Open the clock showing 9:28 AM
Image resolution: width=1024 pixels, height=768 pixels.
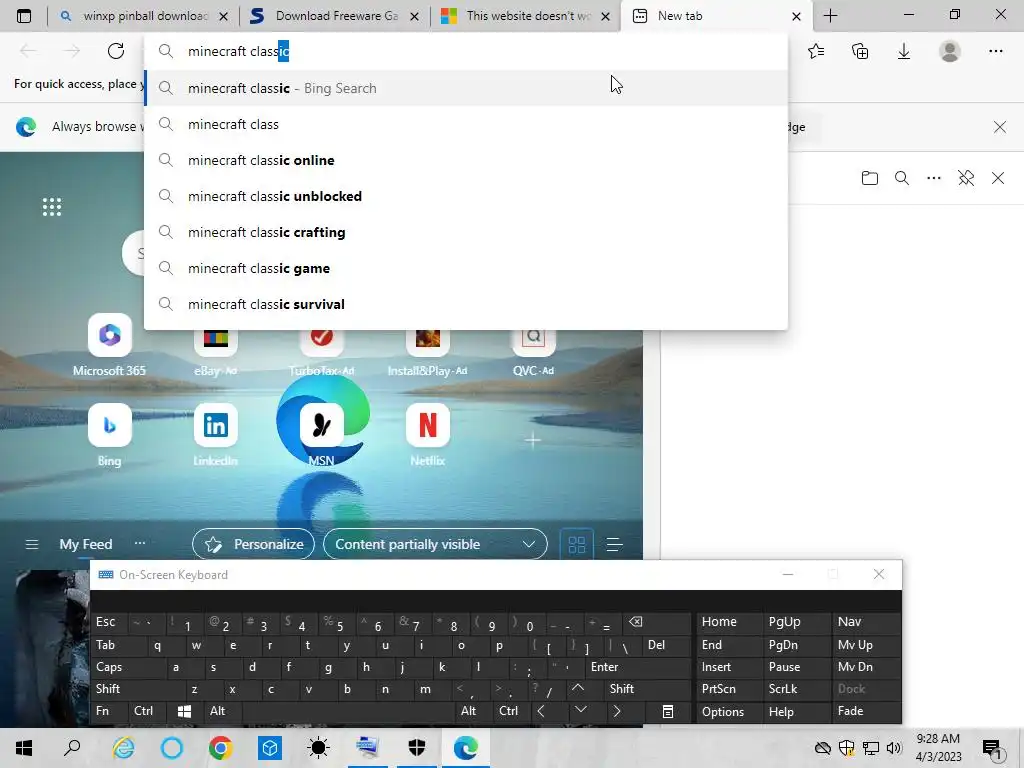938,748
